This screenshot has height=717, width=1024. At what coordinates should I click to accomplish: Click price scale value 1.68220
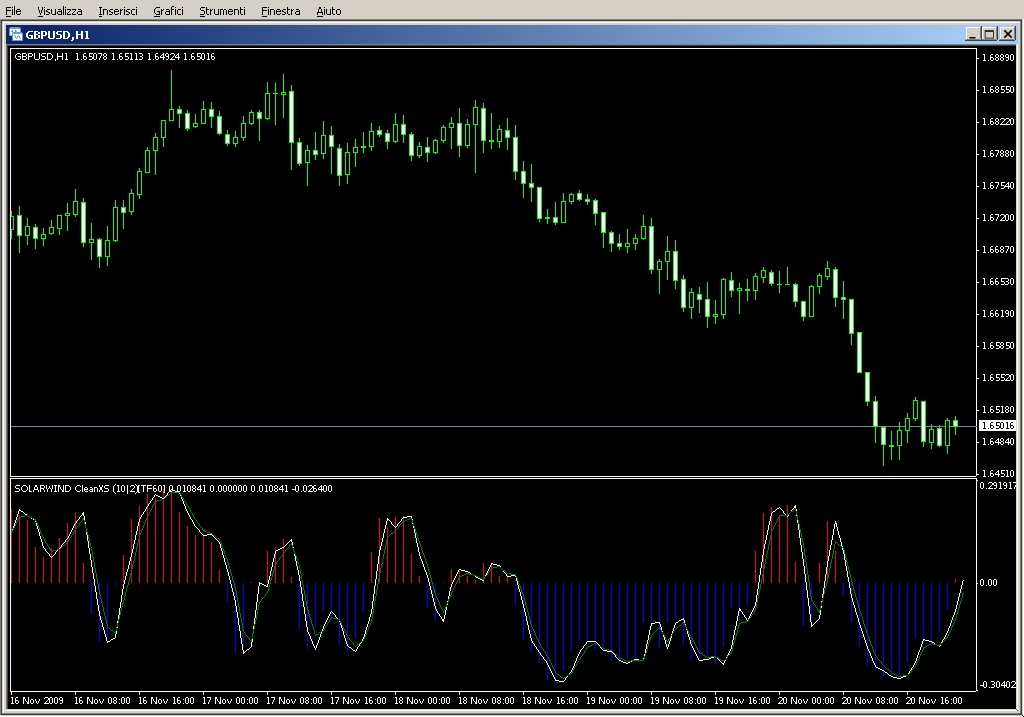coord(999,121)
